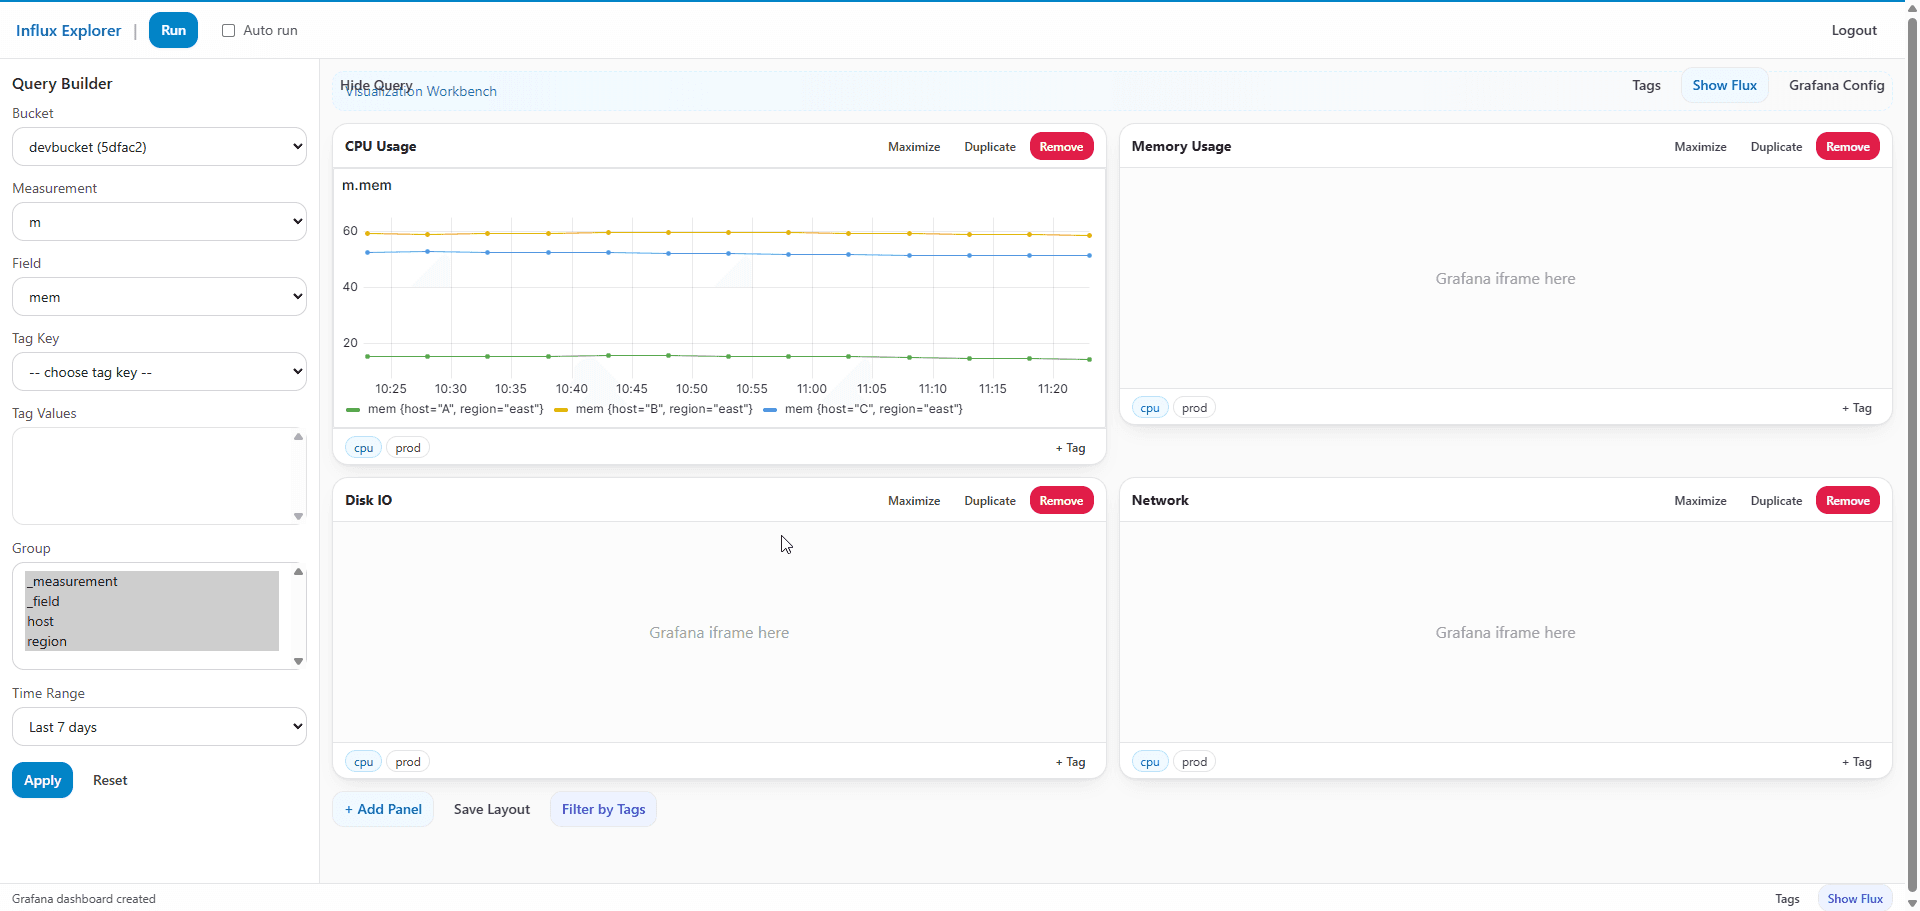Open the Tags tab in header

point(1646,86)
